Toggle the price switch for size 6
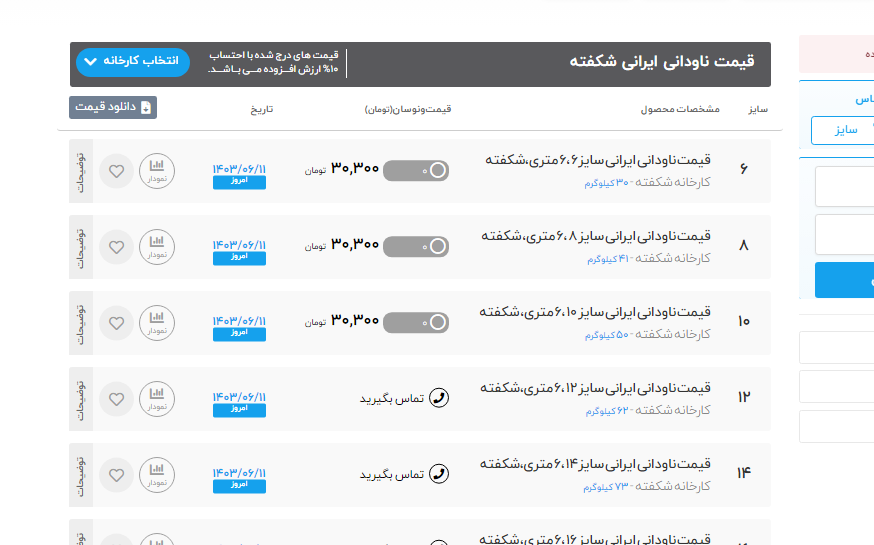This screenshot has height=545, width=874. coord(416,171)
